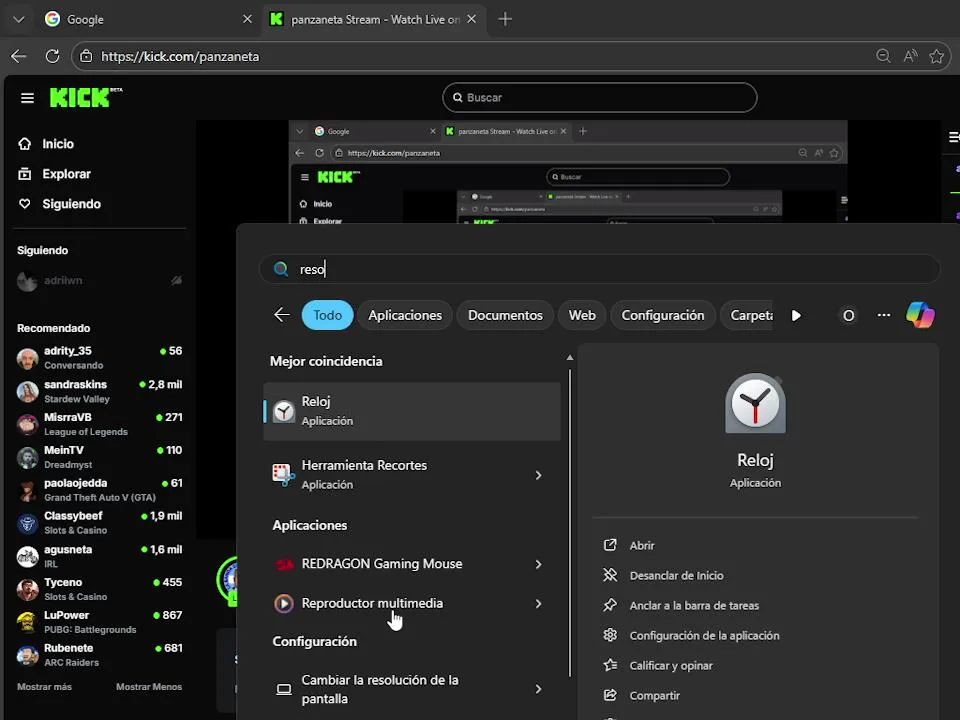Close the panzaneta Stream tab
The height and width of the screenshot is (720, 960).
pyautogui.click(x=471, y=19)
